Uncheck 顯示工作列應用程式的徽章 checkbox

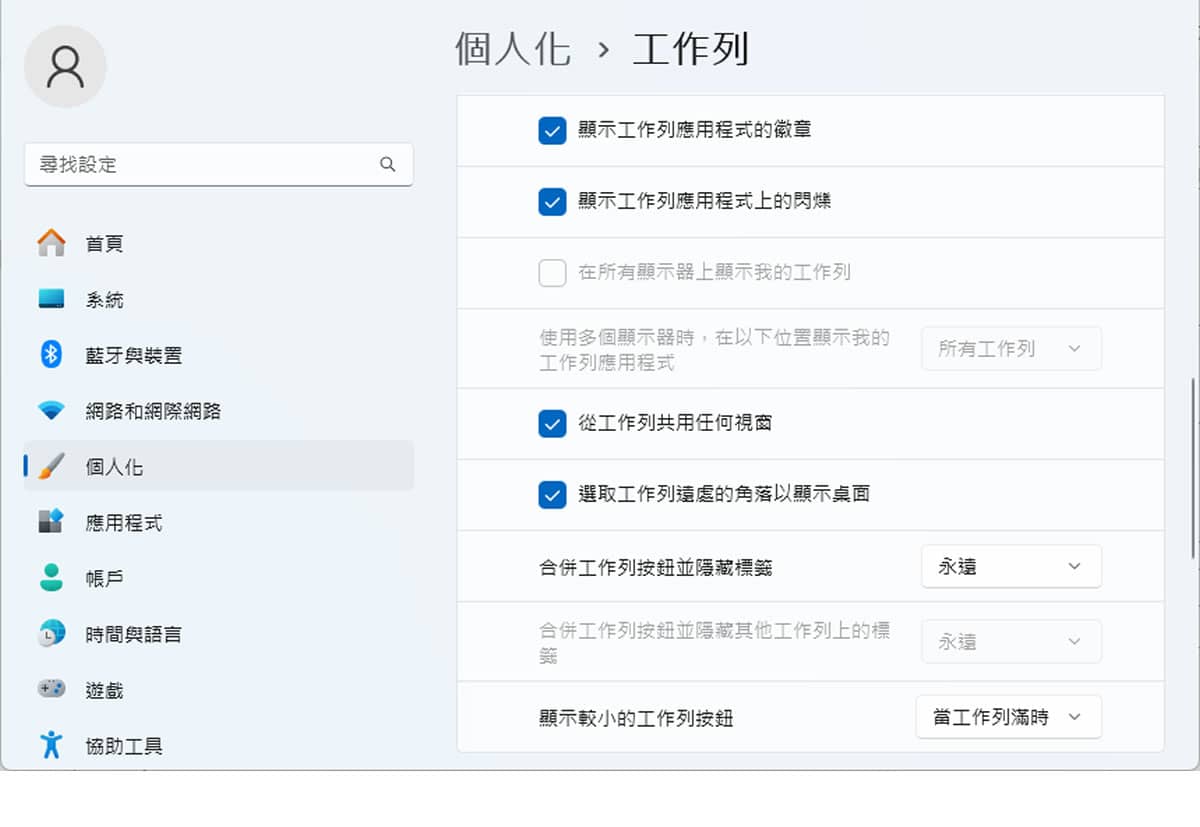(x=552, y=130)
